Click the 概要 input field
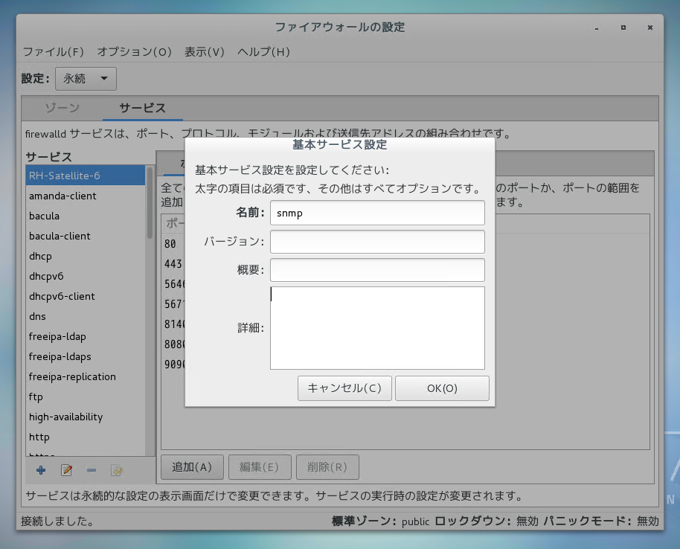 [377, 270]
